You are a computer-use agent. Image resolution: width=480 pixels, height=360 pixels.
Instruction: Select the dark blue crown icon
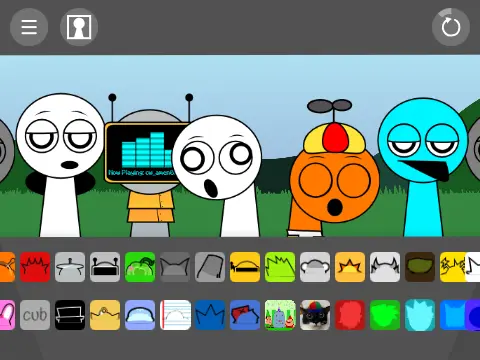pyautogui.click(x=210, y=315)
